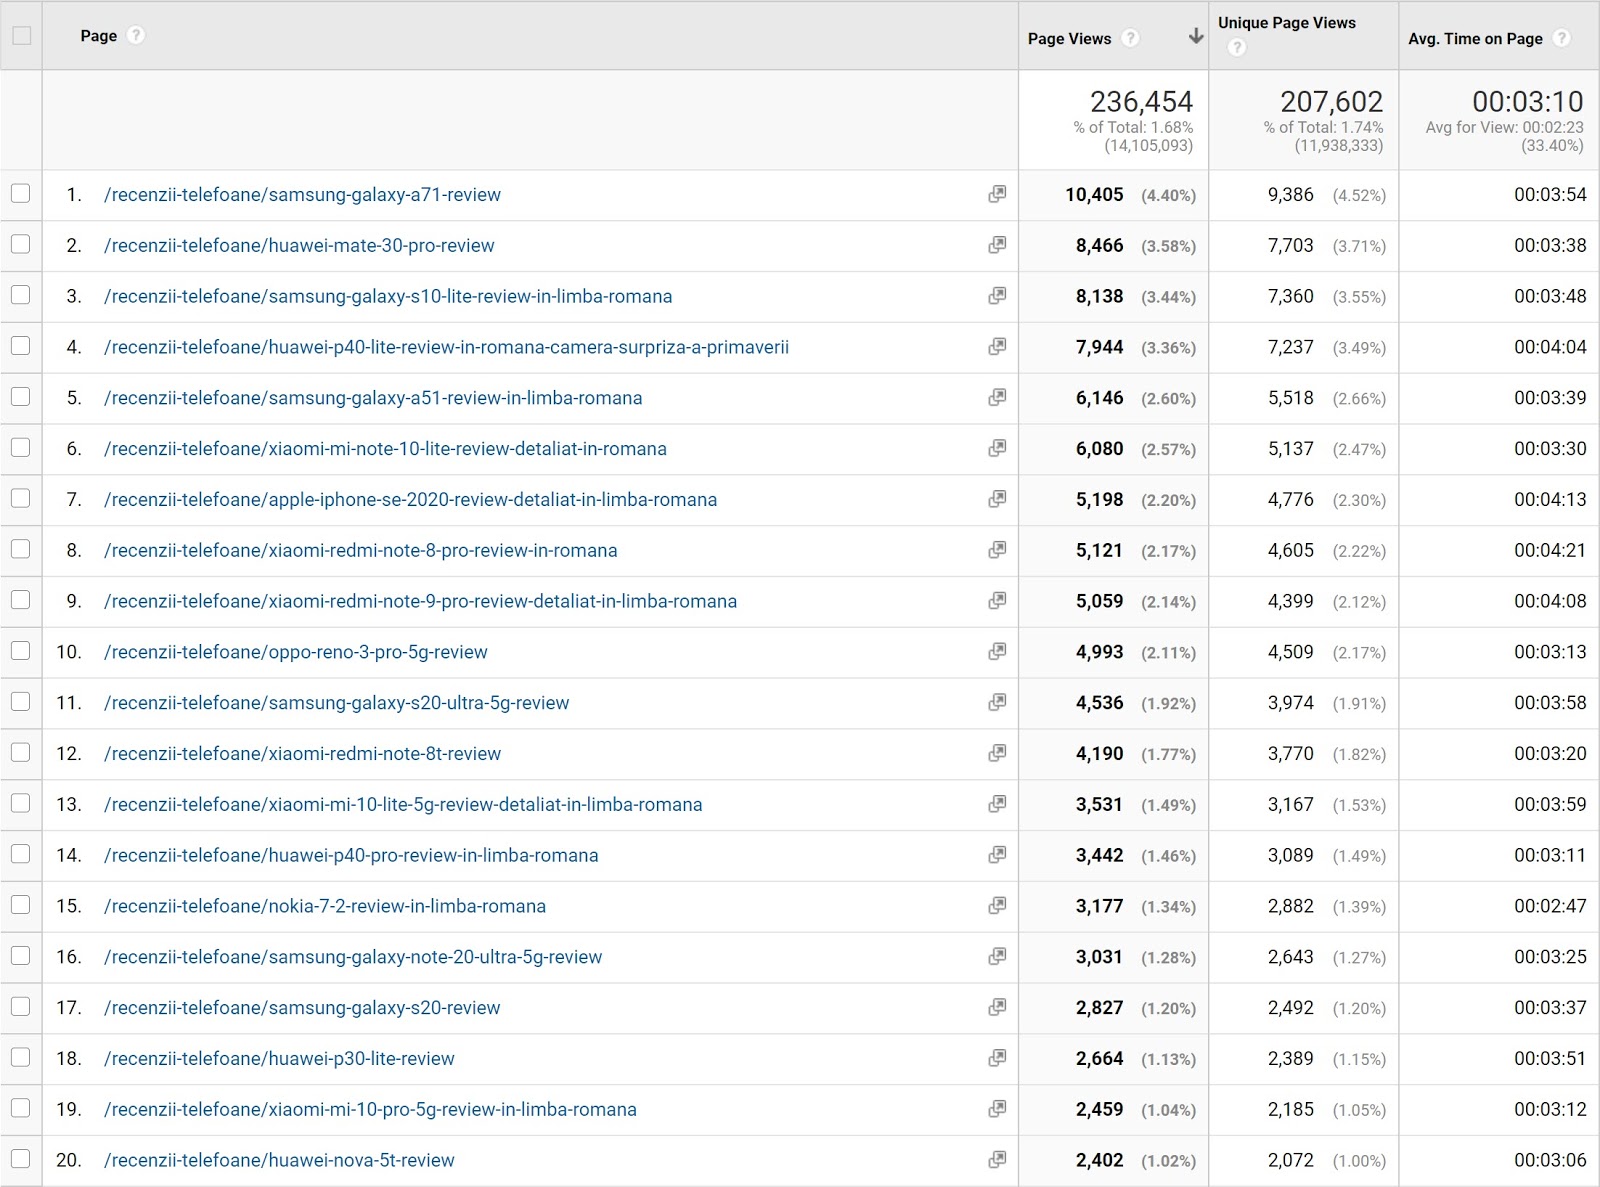Open samsung-galaxy-a71-review page in new window icon

(997, 194)
